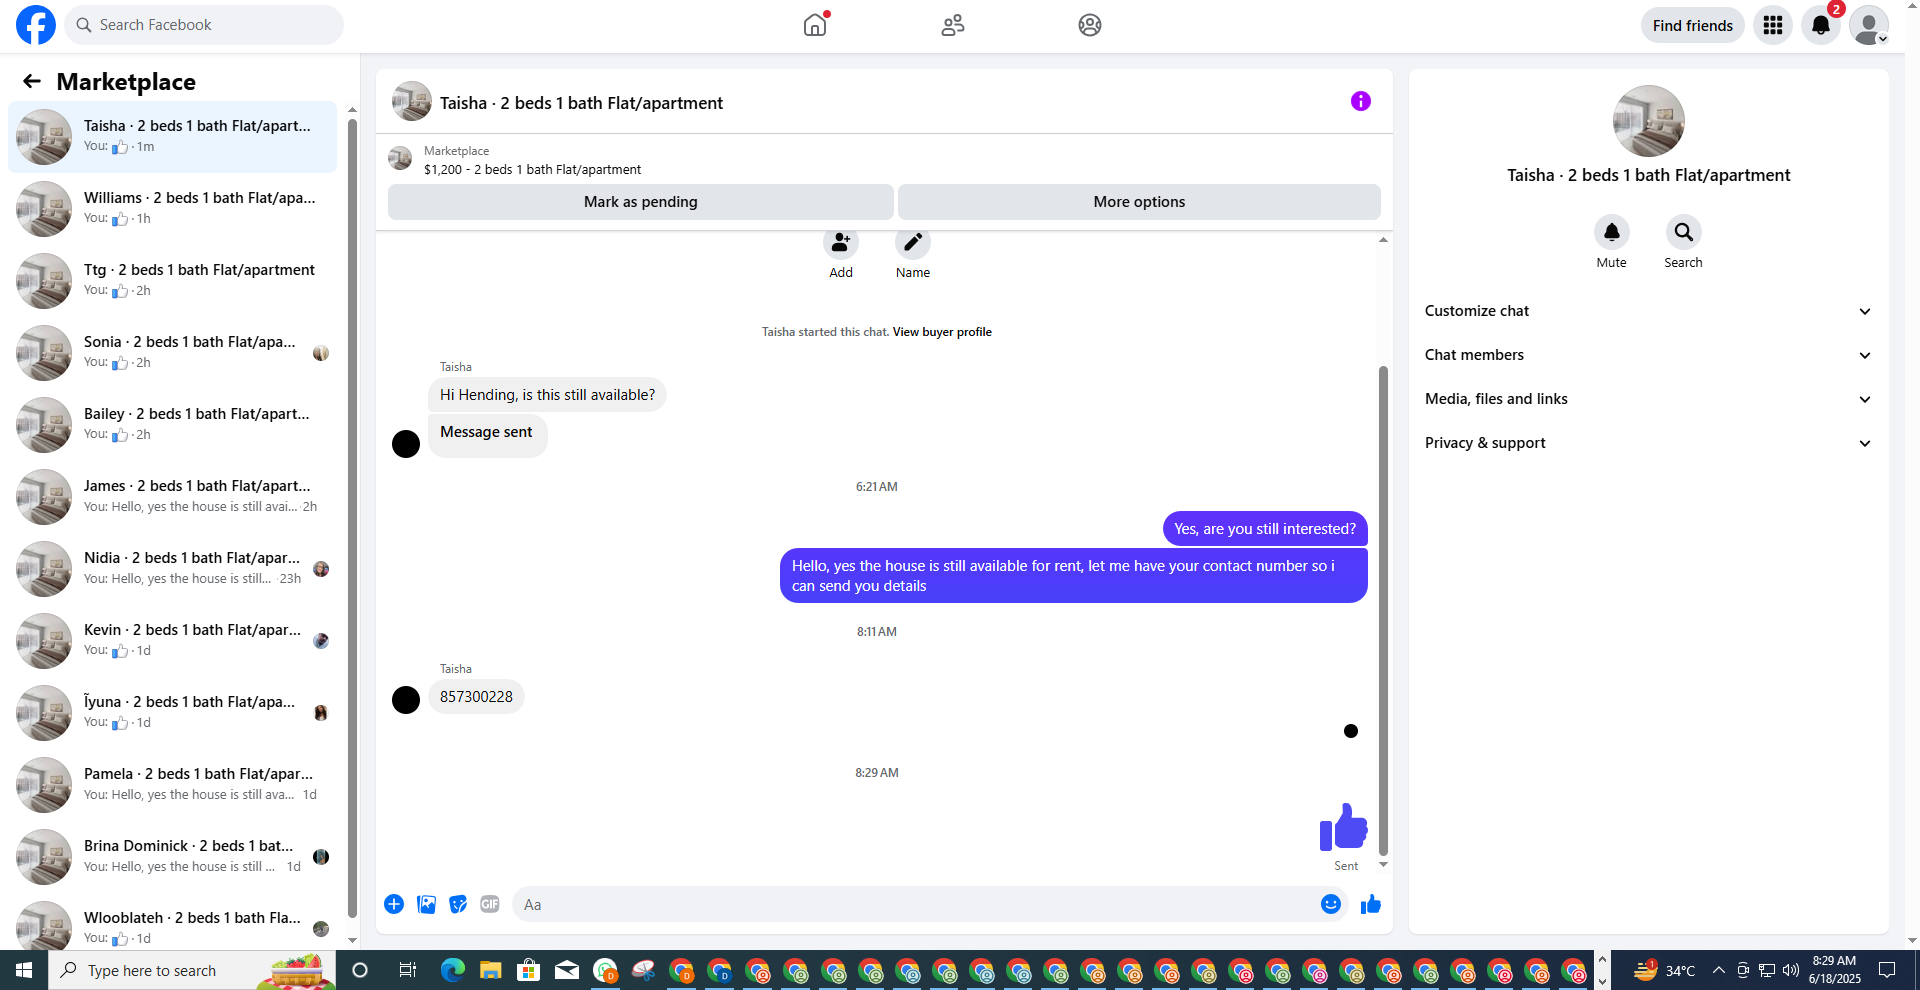Screen dimensions: 1920x990
Task: Click the Facebook logo
Action: (36, 25)
